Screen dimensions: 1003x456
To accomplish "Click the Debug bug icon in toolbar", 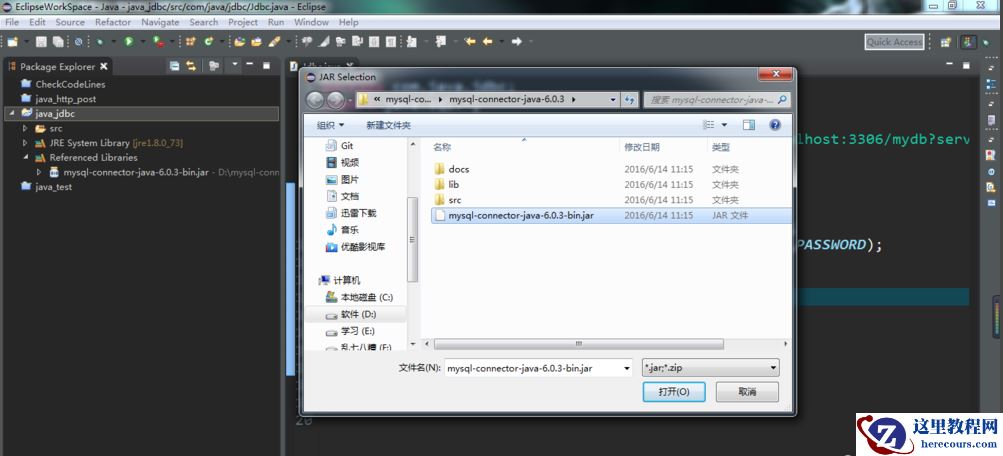I will coord(99,42).
